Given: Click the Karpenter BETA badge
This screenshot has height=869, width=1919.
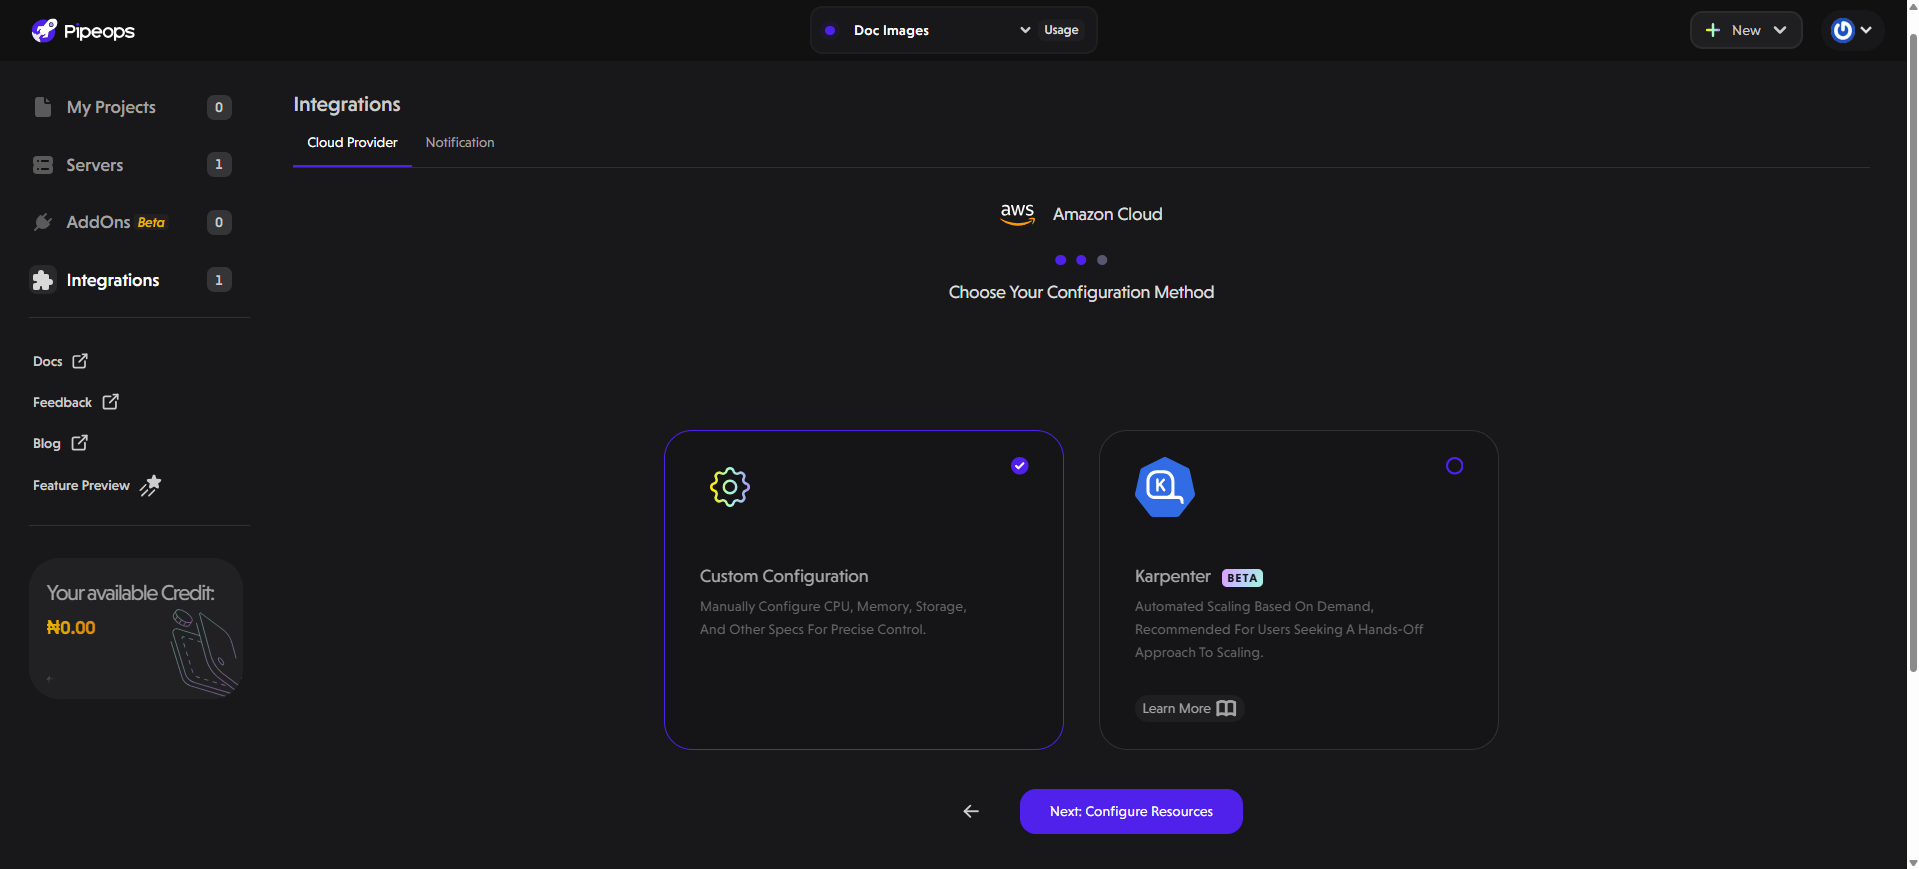Looking at the screenshot, I should click(1242, 578).
